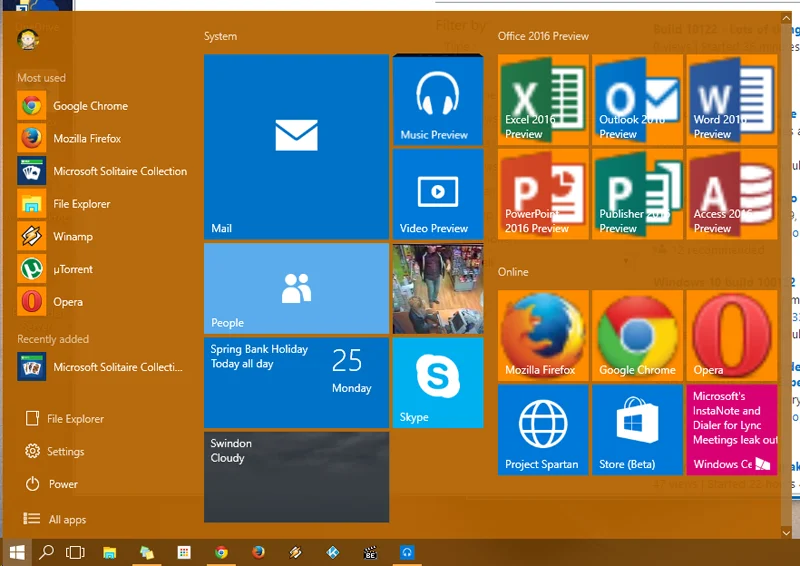Open the Power options
Viewport: 800px width, 566px height.
coord(52,484)
